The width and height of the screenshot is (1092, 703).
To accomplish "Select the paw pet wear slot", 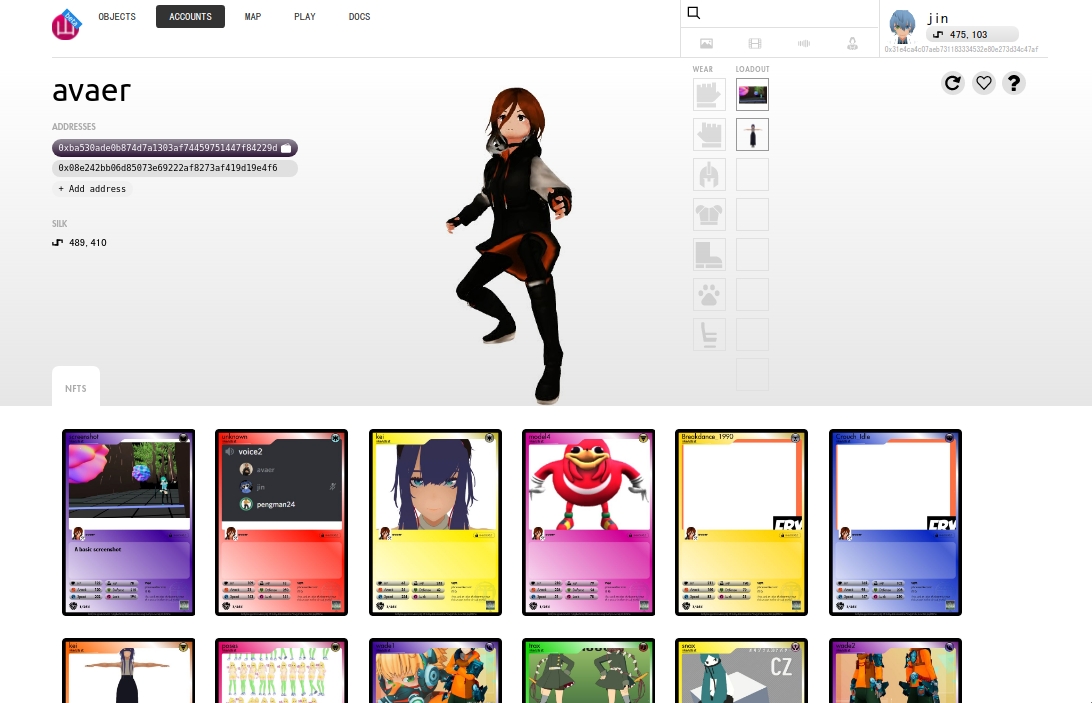I will [x=709, y=295].
